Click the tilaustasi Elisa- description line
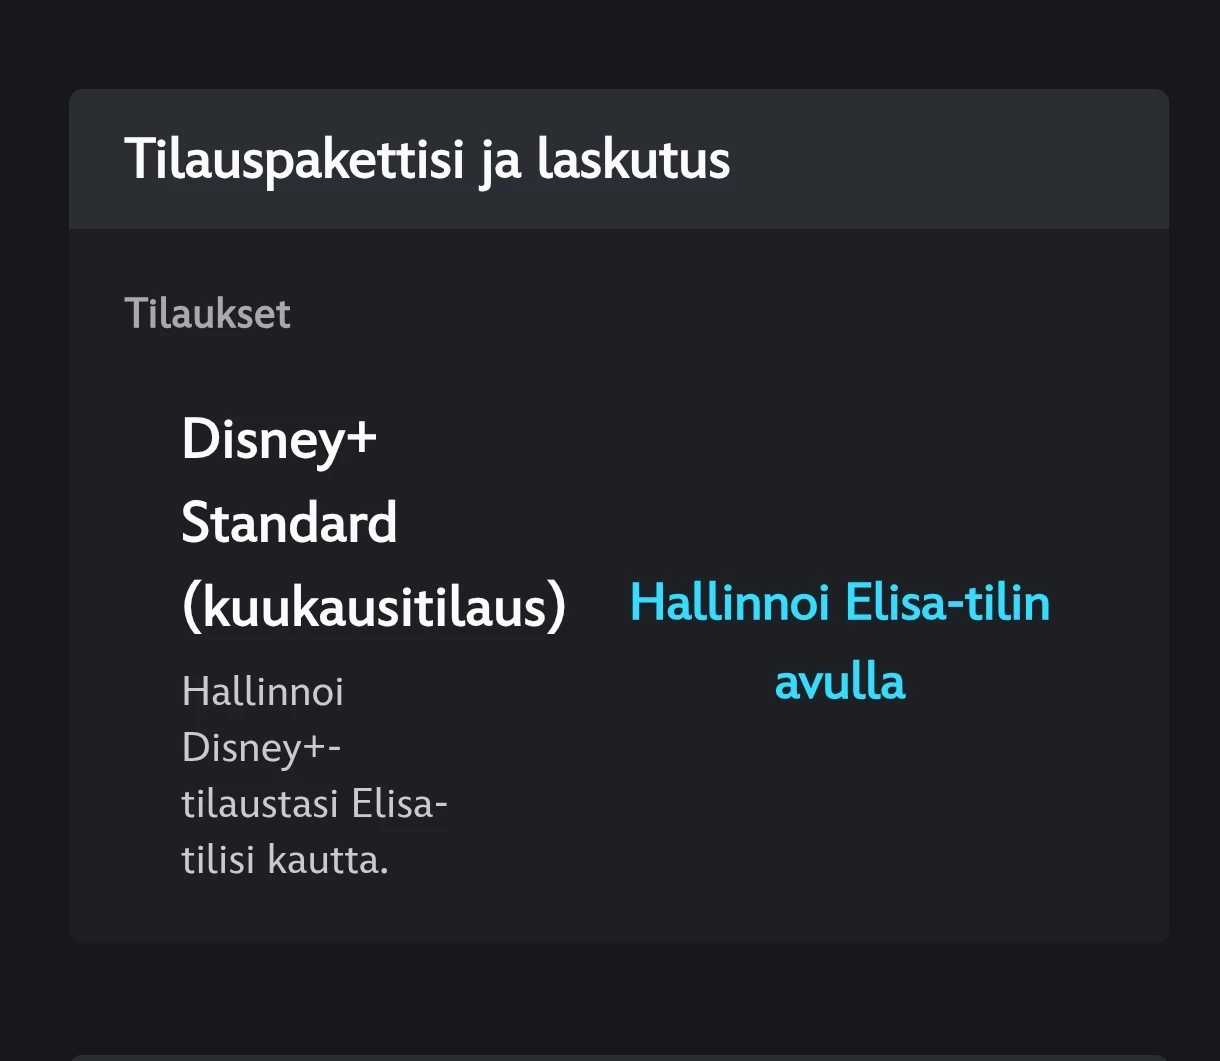1220x1061 pixels. [x=314, y=804]
